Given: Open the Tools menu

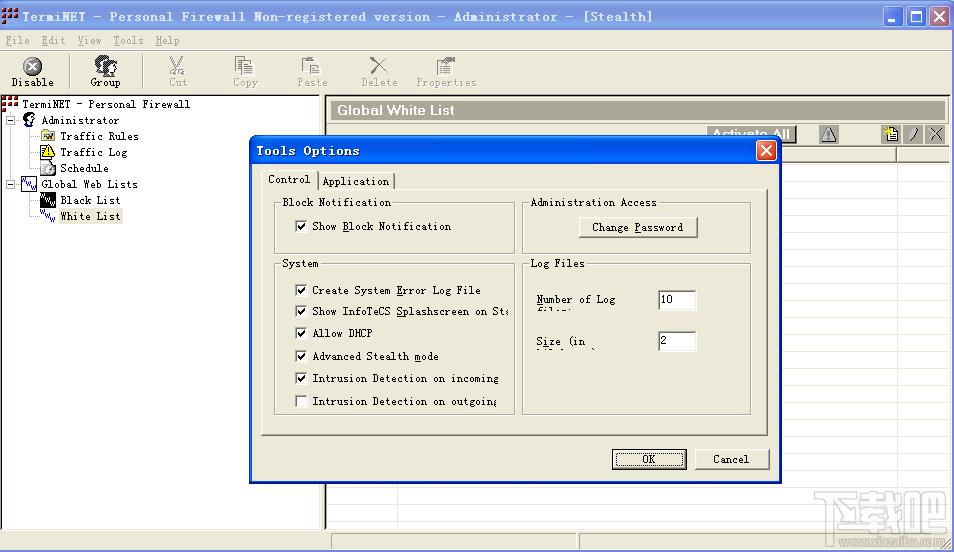Looking at the screenshot, I should [128, 41].
